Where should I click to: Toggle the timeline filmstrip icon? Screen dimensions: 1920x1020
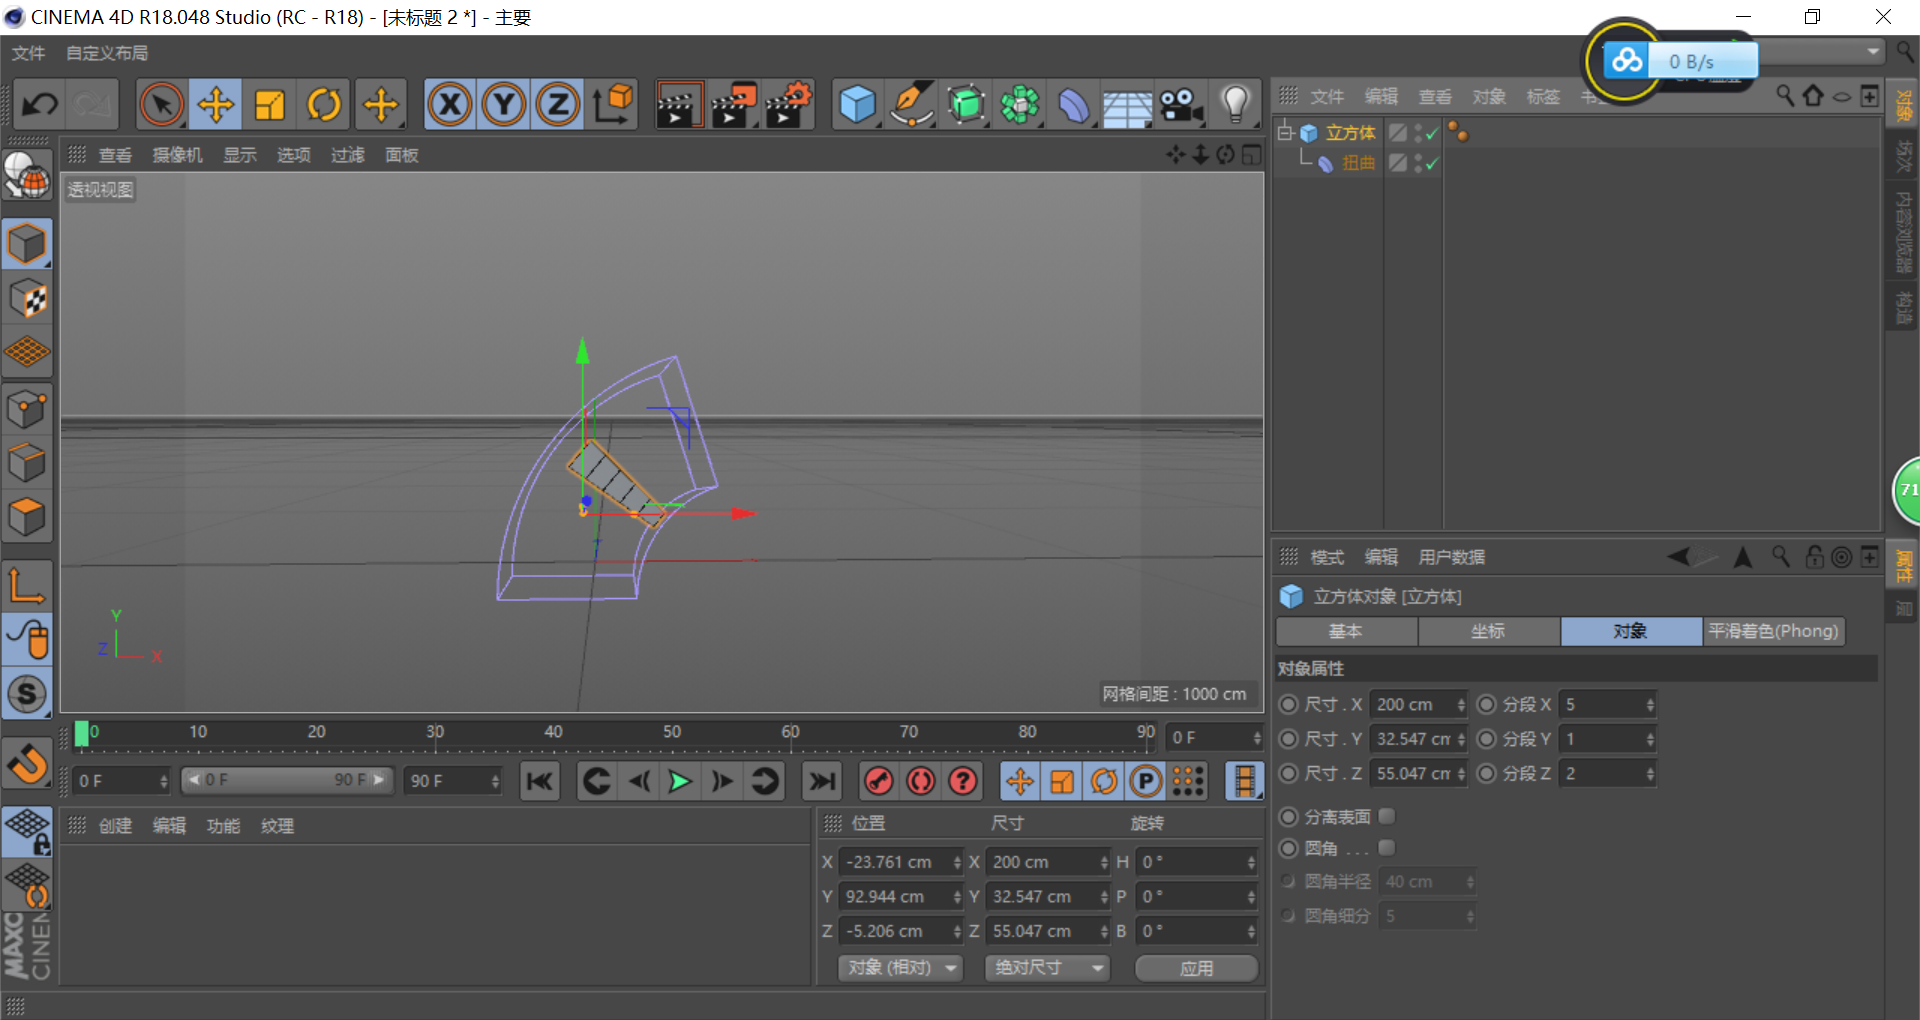coord(1244,781)
